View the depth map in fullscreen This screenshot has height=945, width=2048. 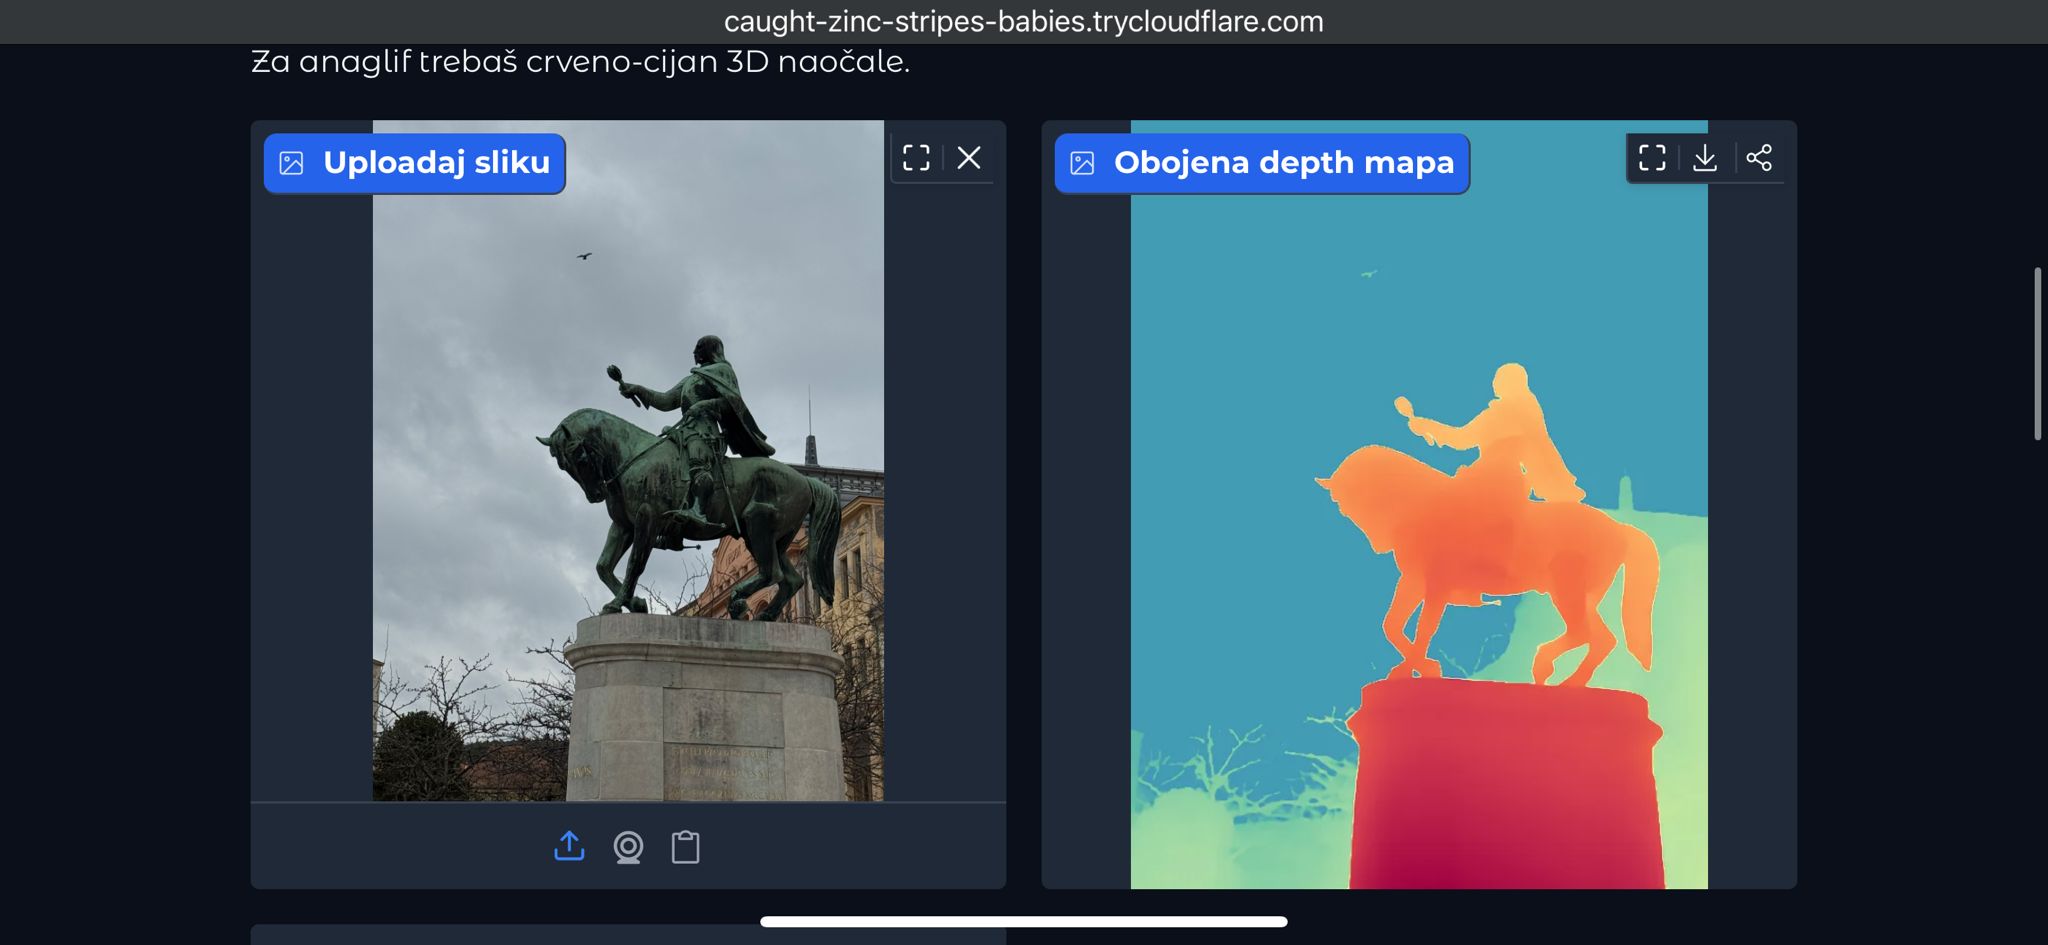click(x=1652, y=158)
